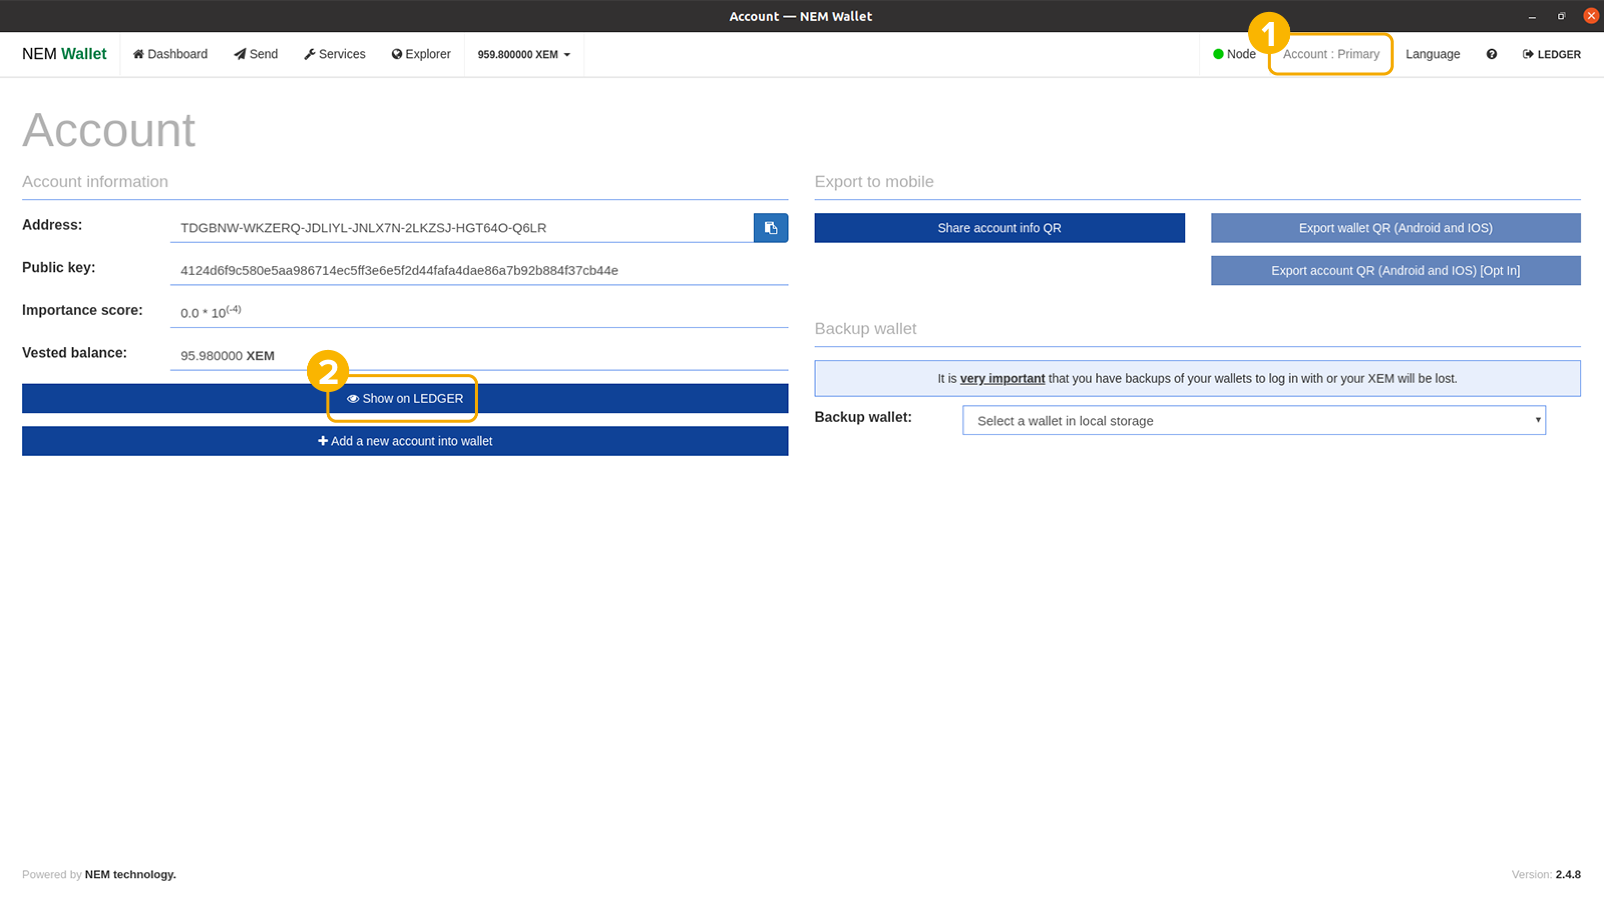Go to the Send page
Screen dimensions: 1604x900
click(256, 54)
